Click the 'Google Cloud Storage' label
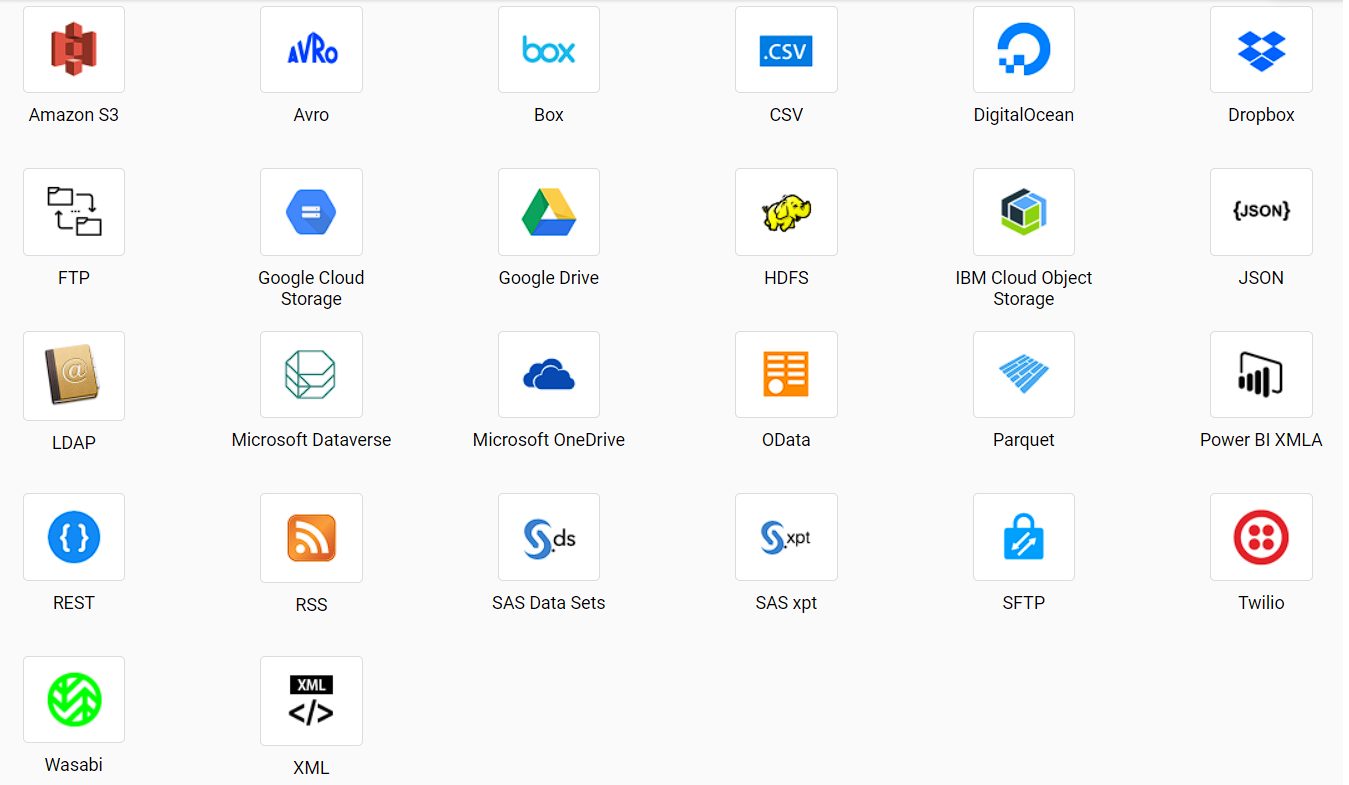This screenshot has height=785, width=1349. [x=311, y=288]
